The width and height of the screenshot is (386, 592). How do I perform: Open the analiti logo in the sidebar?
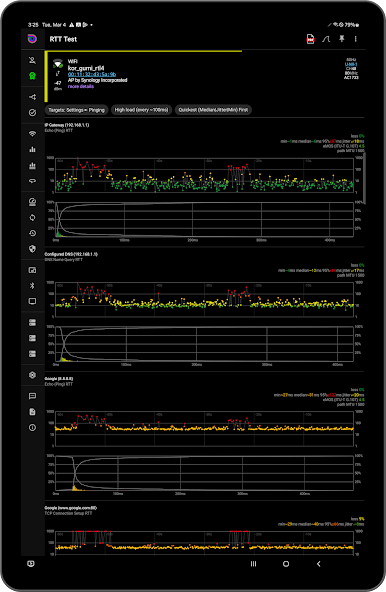32,39
